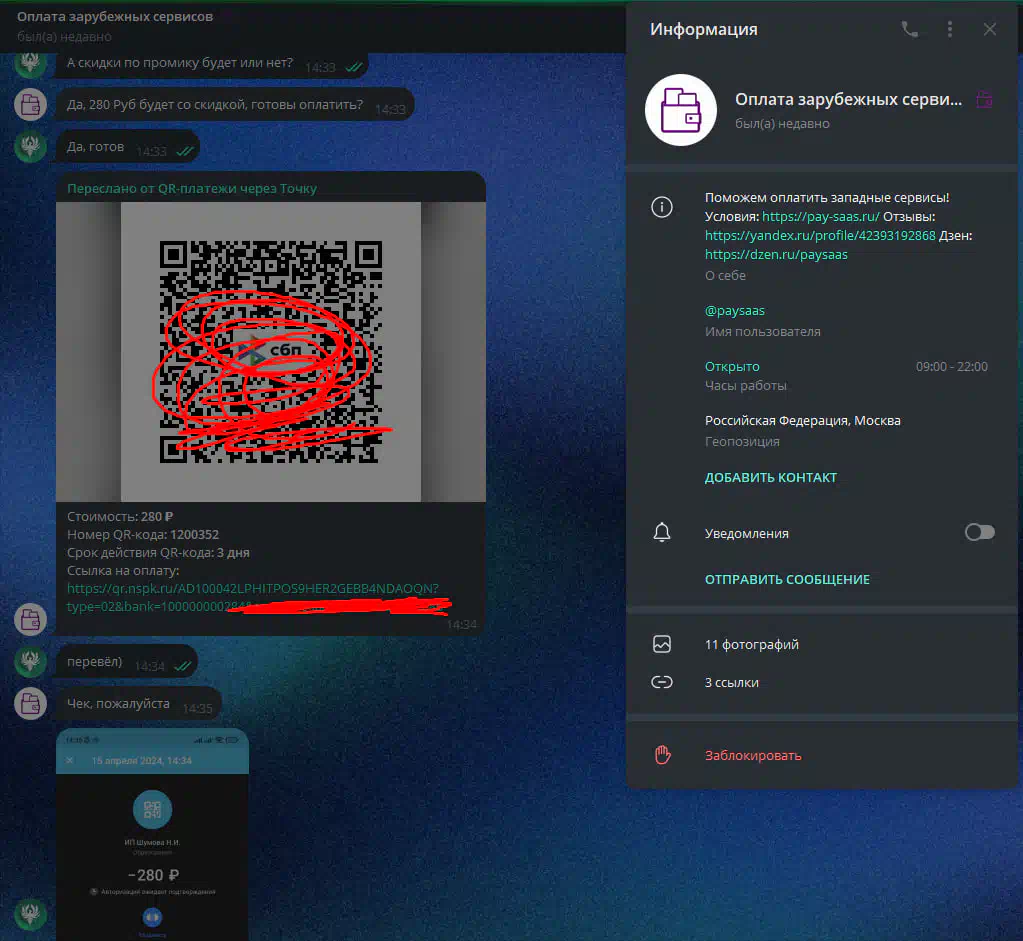Open the three-dot more options menu
This screenshot has height=941, width=1023.
tap(950, 29)
